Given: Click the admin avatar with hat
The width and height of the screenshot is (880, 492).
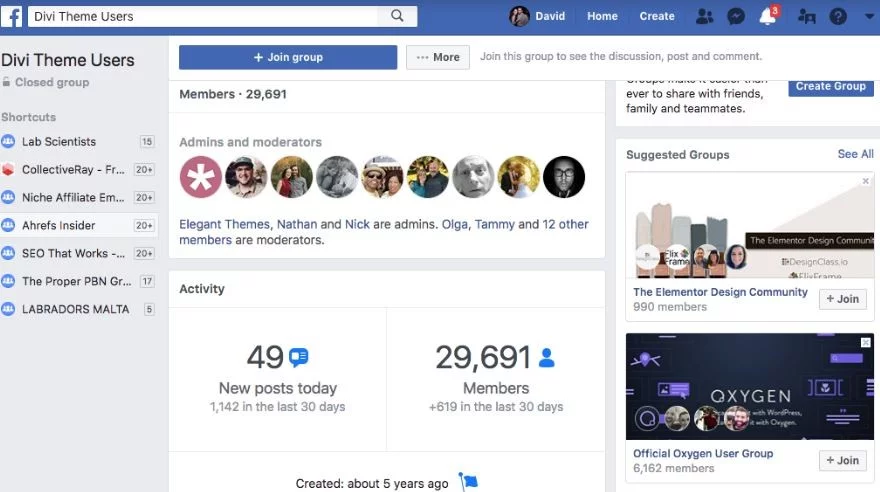Looking at the screenshot, I should click(246, 177).
